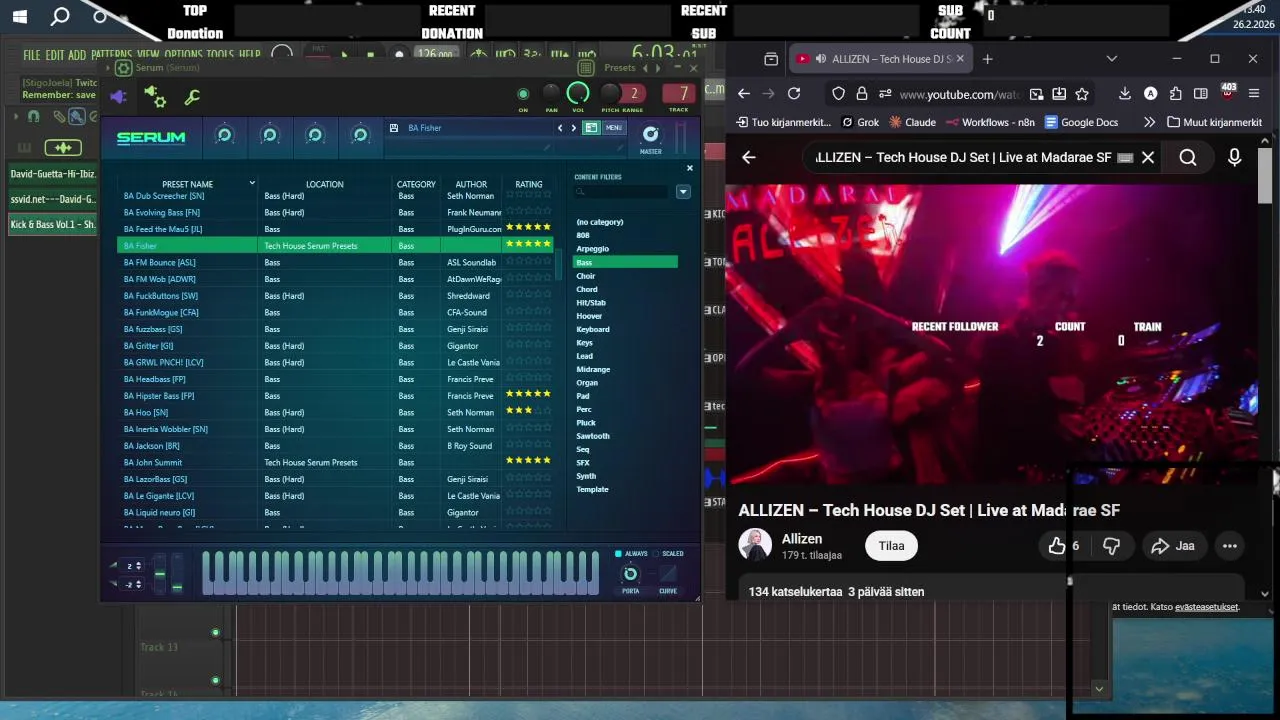Screen dimensions: 1280x720
Task: Open Serum plugin options gear icon
Action: pos(123,68)
